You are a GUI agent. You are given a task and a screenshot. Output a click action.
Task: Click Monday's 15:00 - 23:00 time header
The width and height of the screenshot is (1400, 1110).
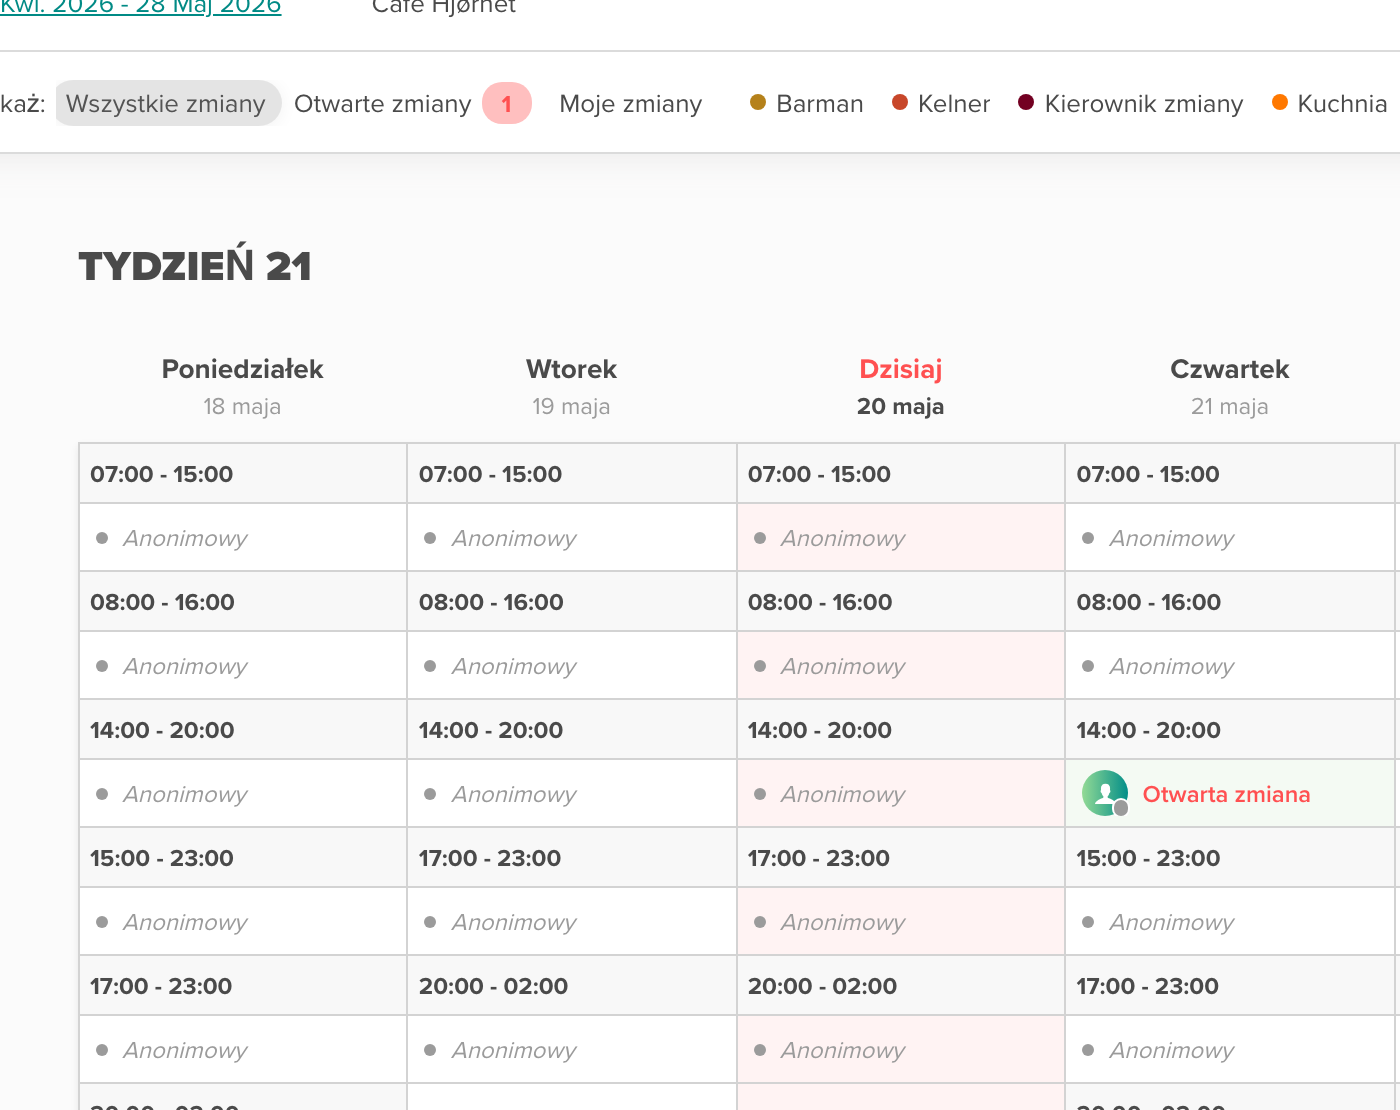[x=243, y=858]
